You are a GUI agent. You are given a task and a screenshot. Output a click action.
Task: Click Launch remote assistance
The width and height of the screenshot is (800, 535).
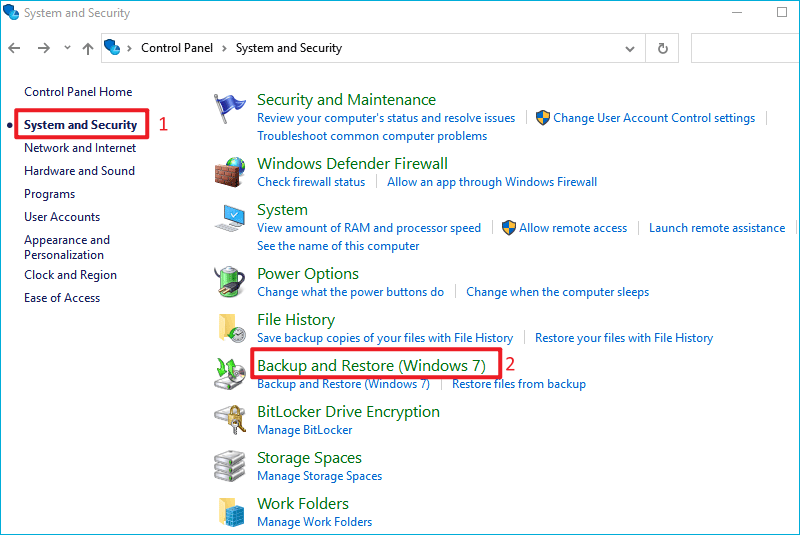[717, 228]
